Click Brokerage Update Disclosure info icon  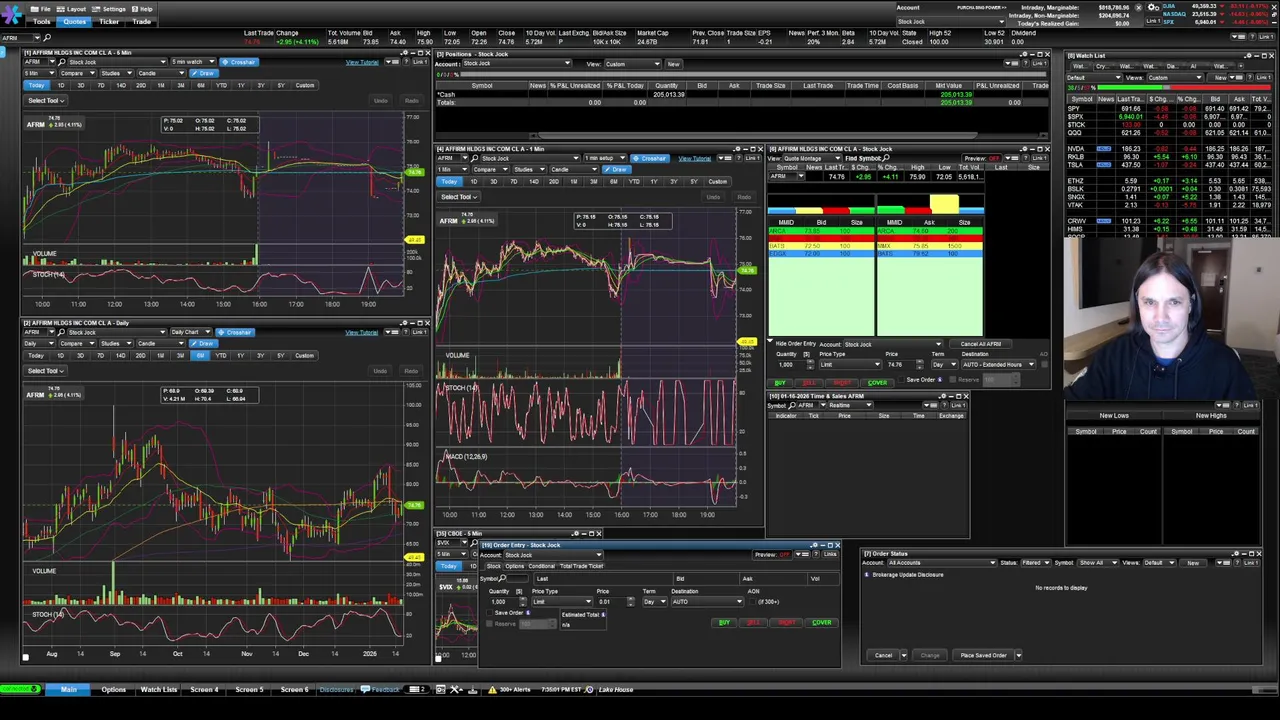coord(866,575)
